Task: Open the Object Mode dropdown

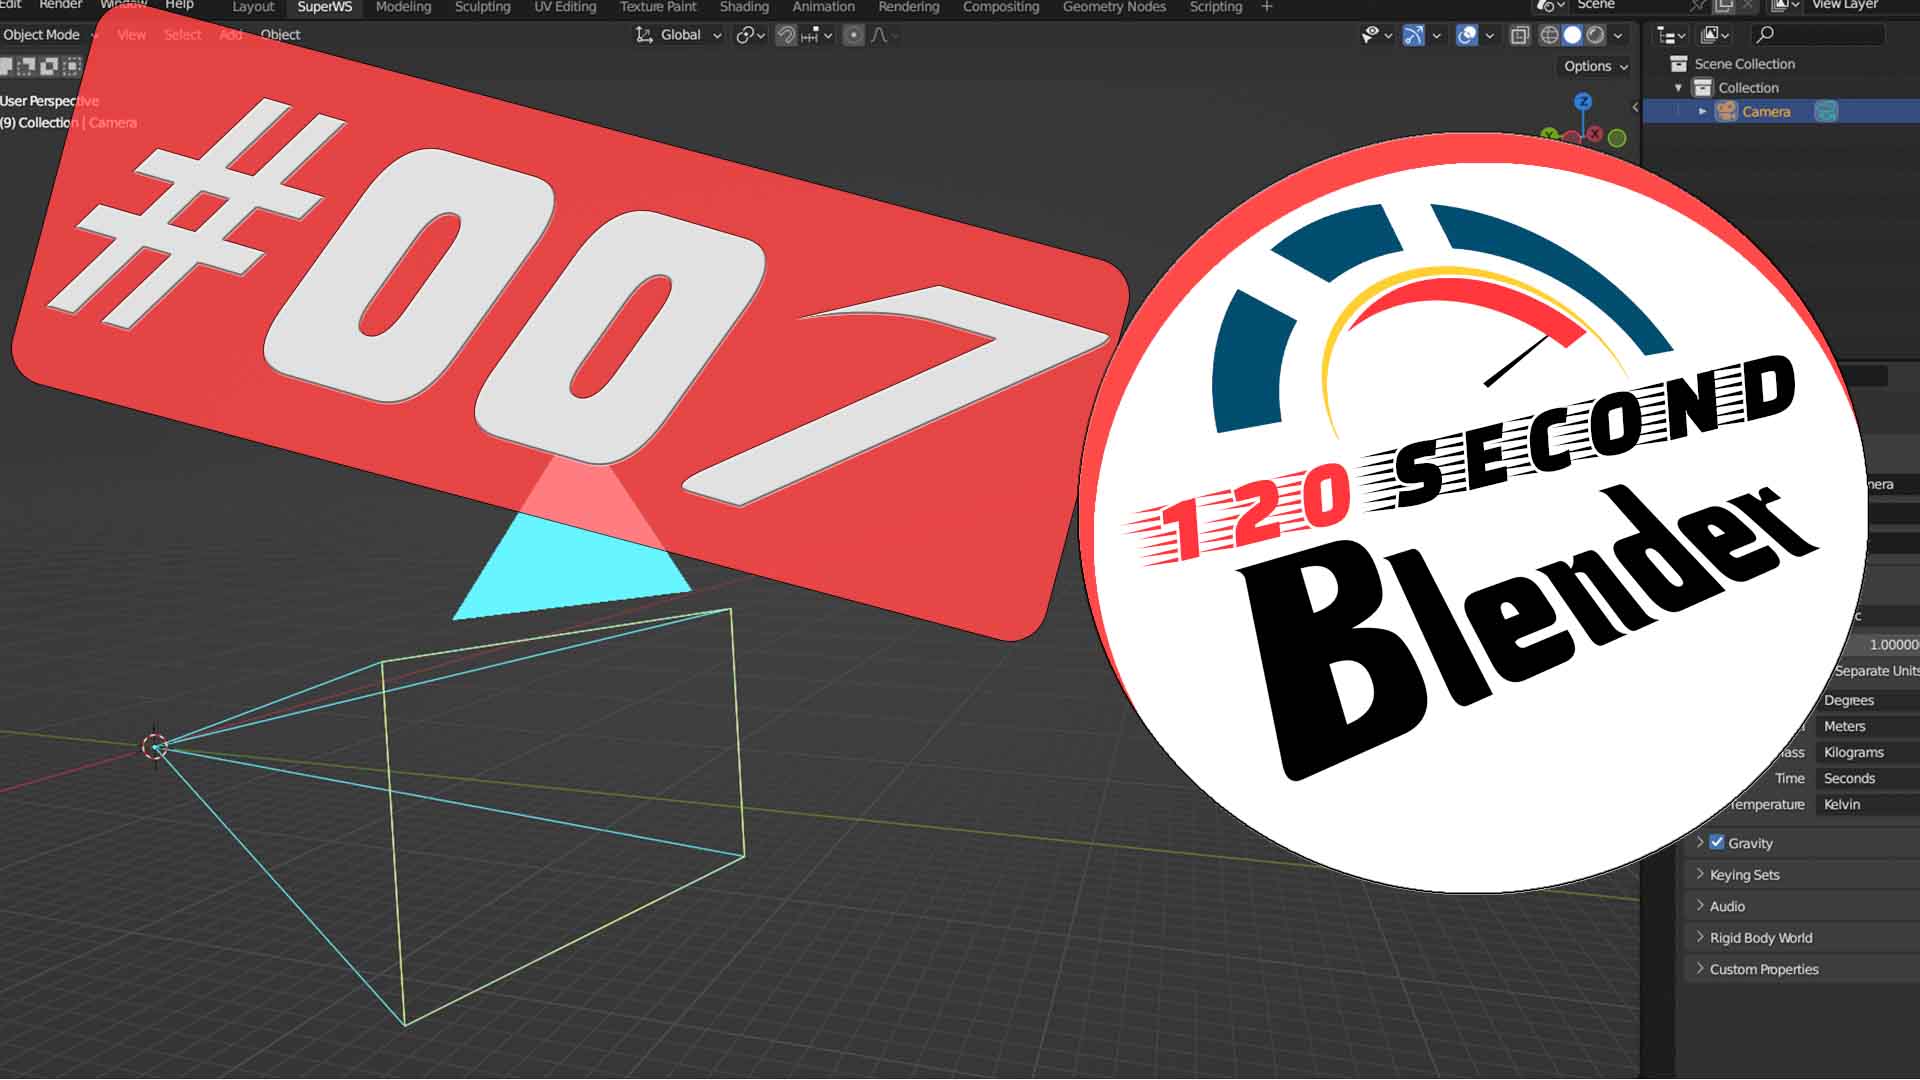Action: coord(50,35)
